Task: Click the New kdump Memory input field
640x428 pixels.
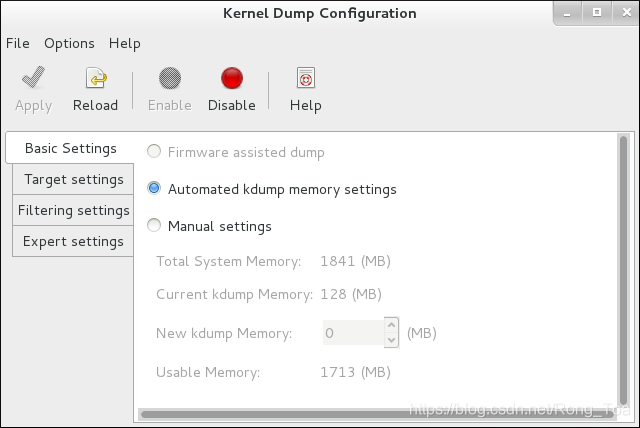Action: click(x=353, y=333)
